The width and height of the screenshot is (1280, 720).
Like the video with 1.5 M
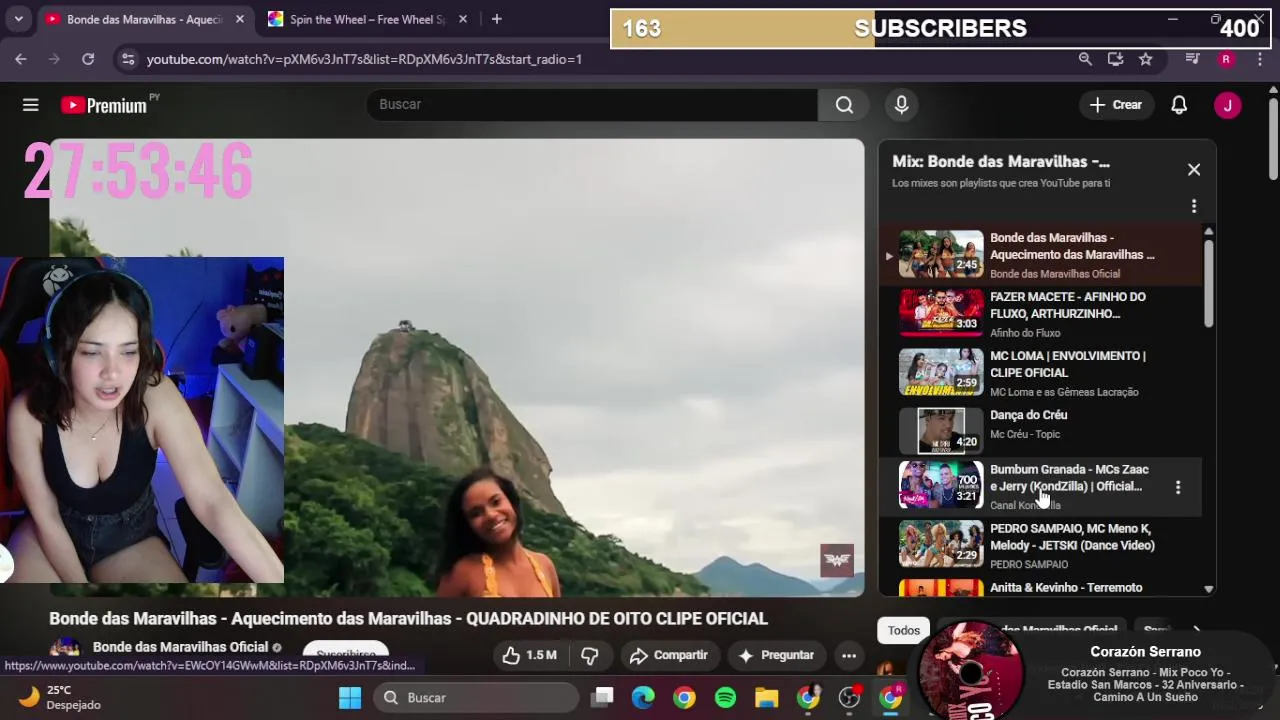[x=530, y=655]
